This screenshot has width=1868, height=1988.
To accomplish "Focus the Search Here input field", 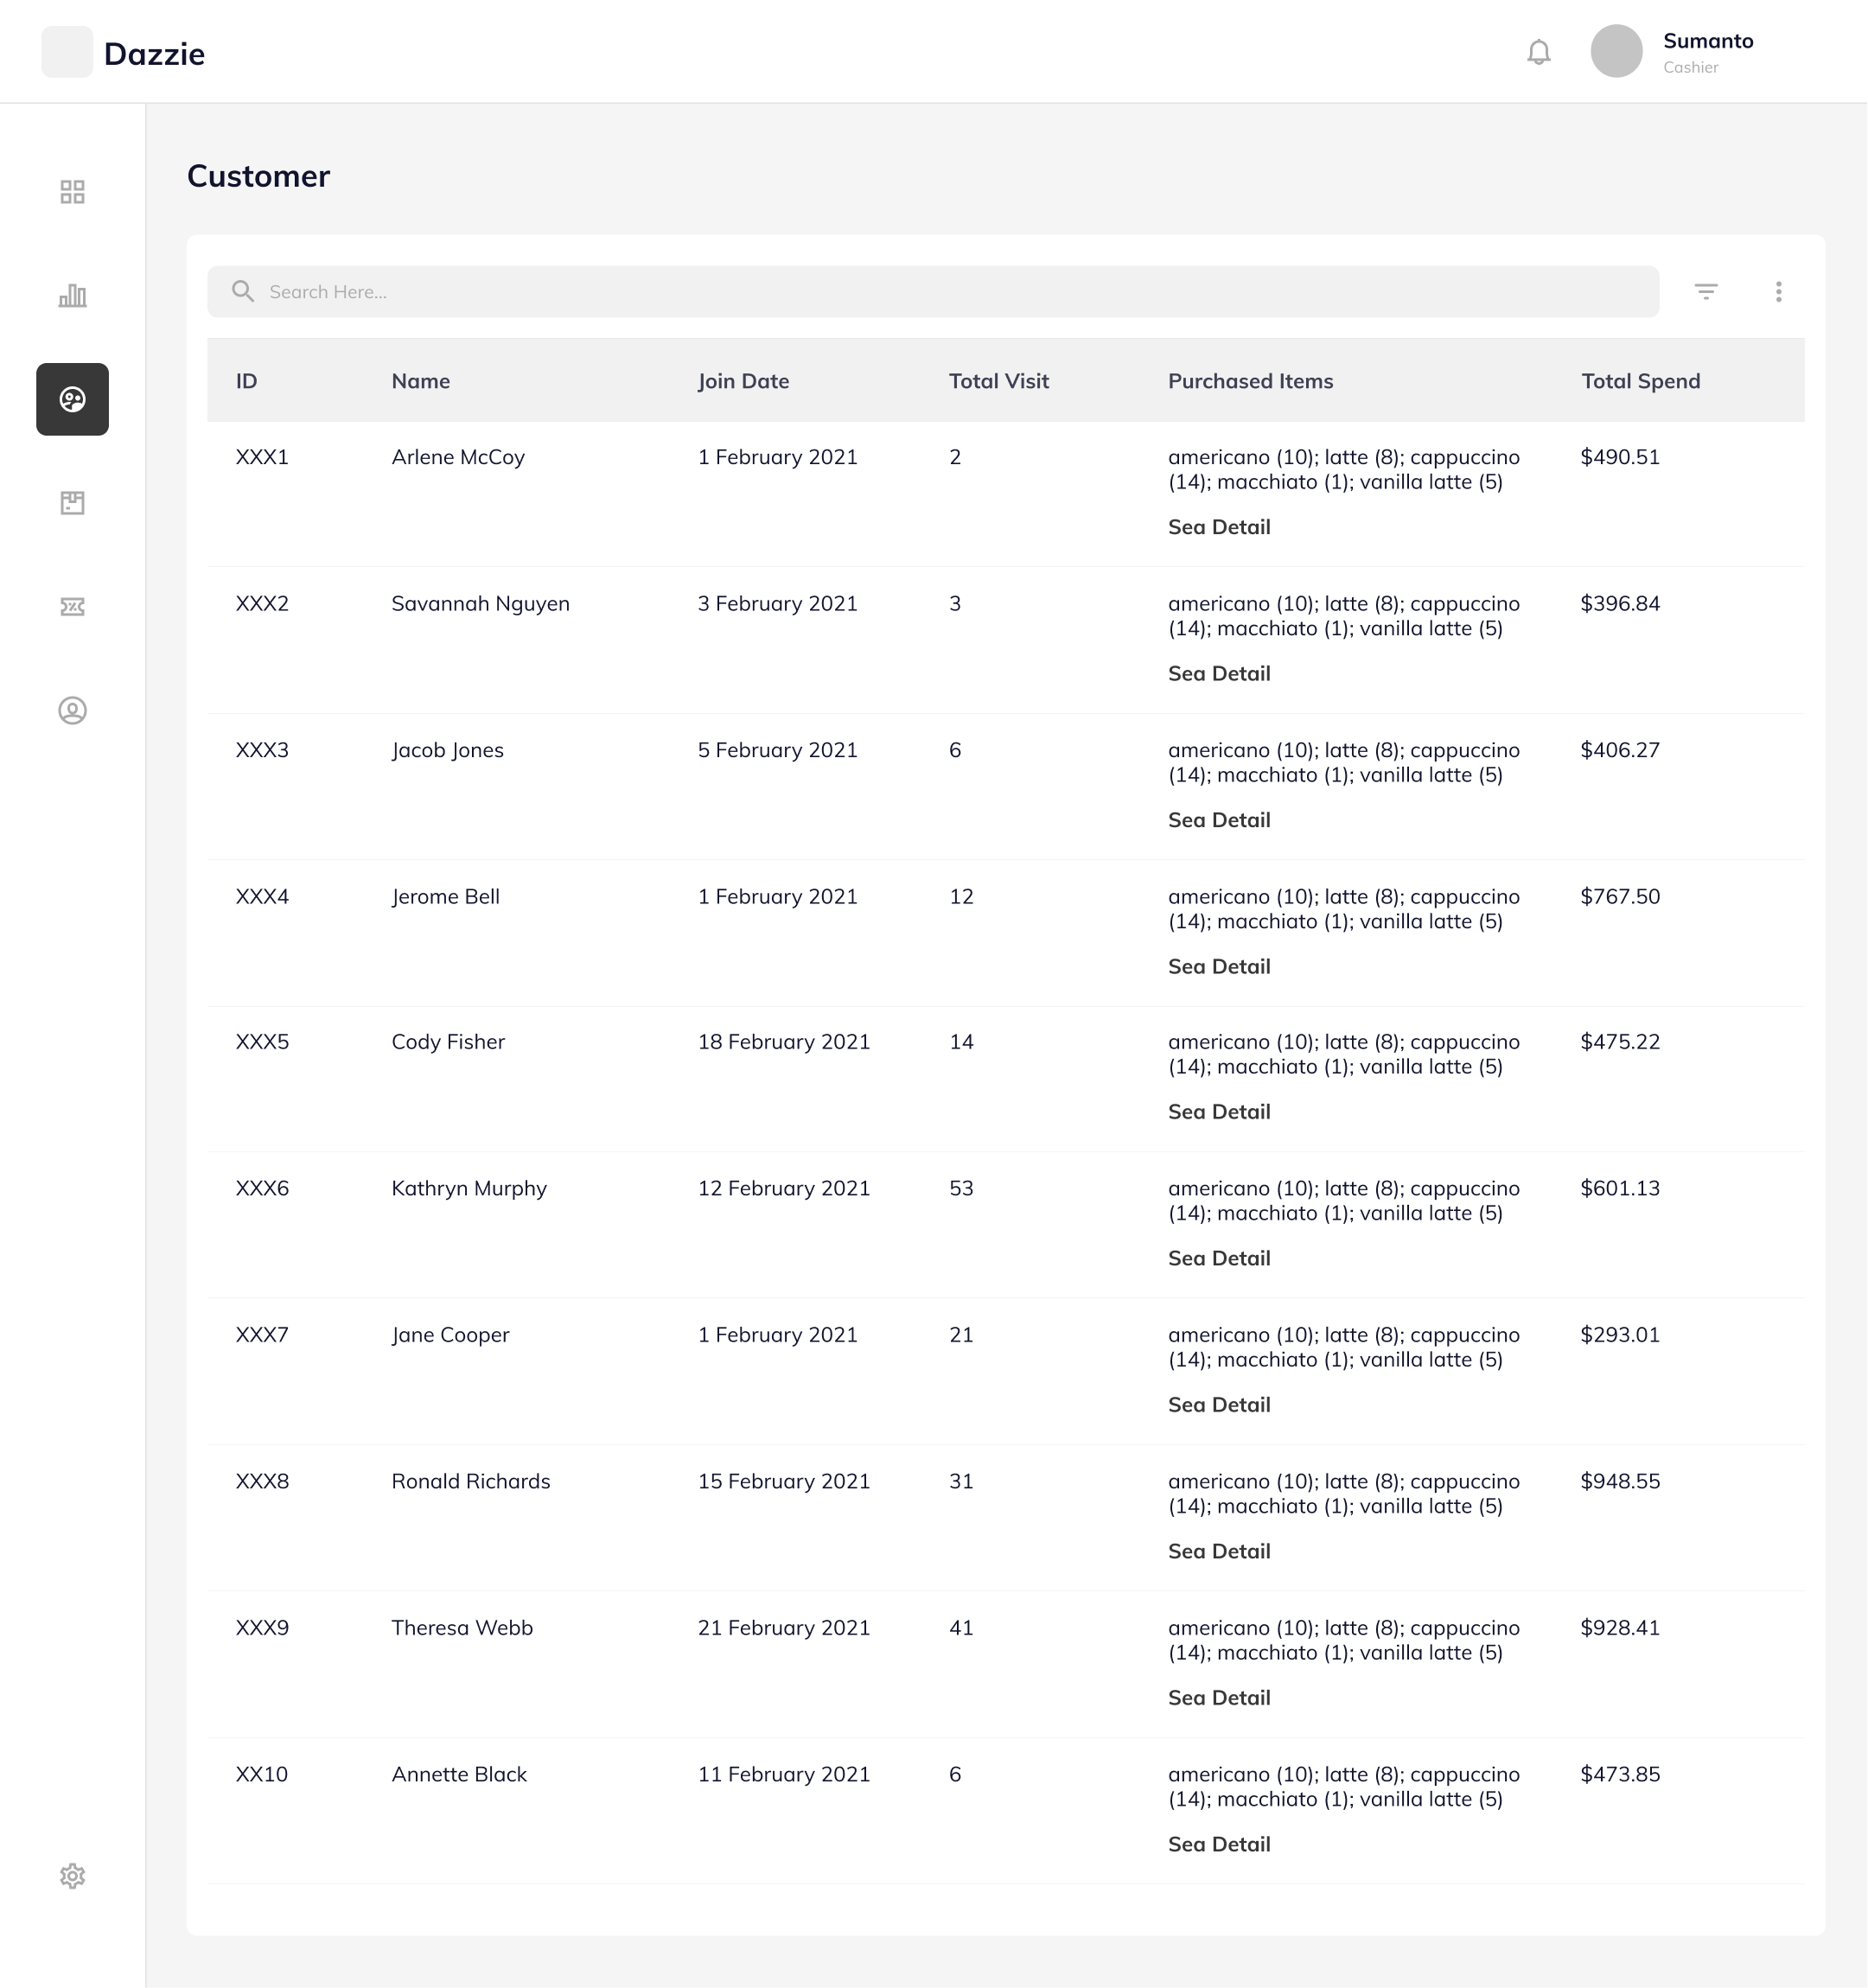I will (x=933, y=291).
